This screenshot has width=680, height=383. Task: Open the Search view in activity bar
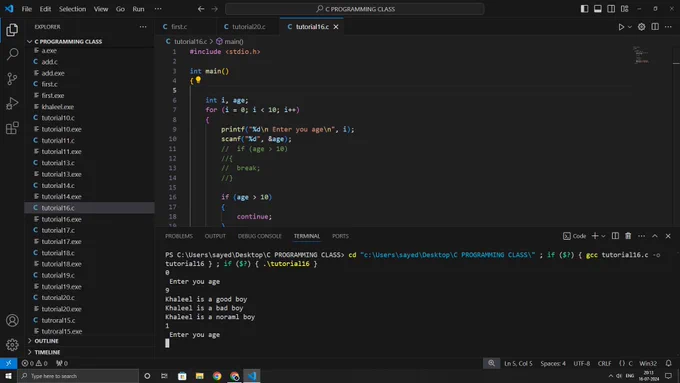12,54
